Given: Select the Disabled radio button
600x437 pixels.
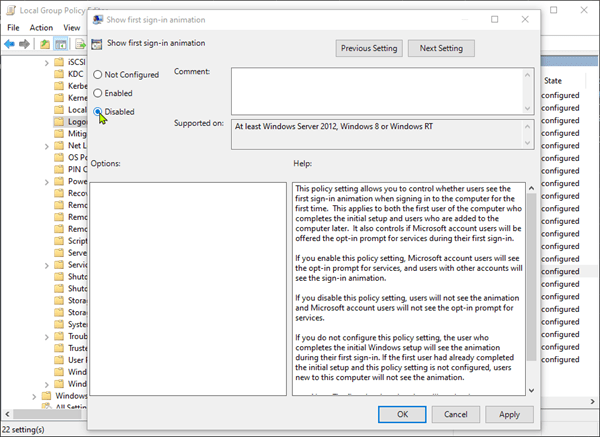Looking at the screenshot, I should coord(98,112).
